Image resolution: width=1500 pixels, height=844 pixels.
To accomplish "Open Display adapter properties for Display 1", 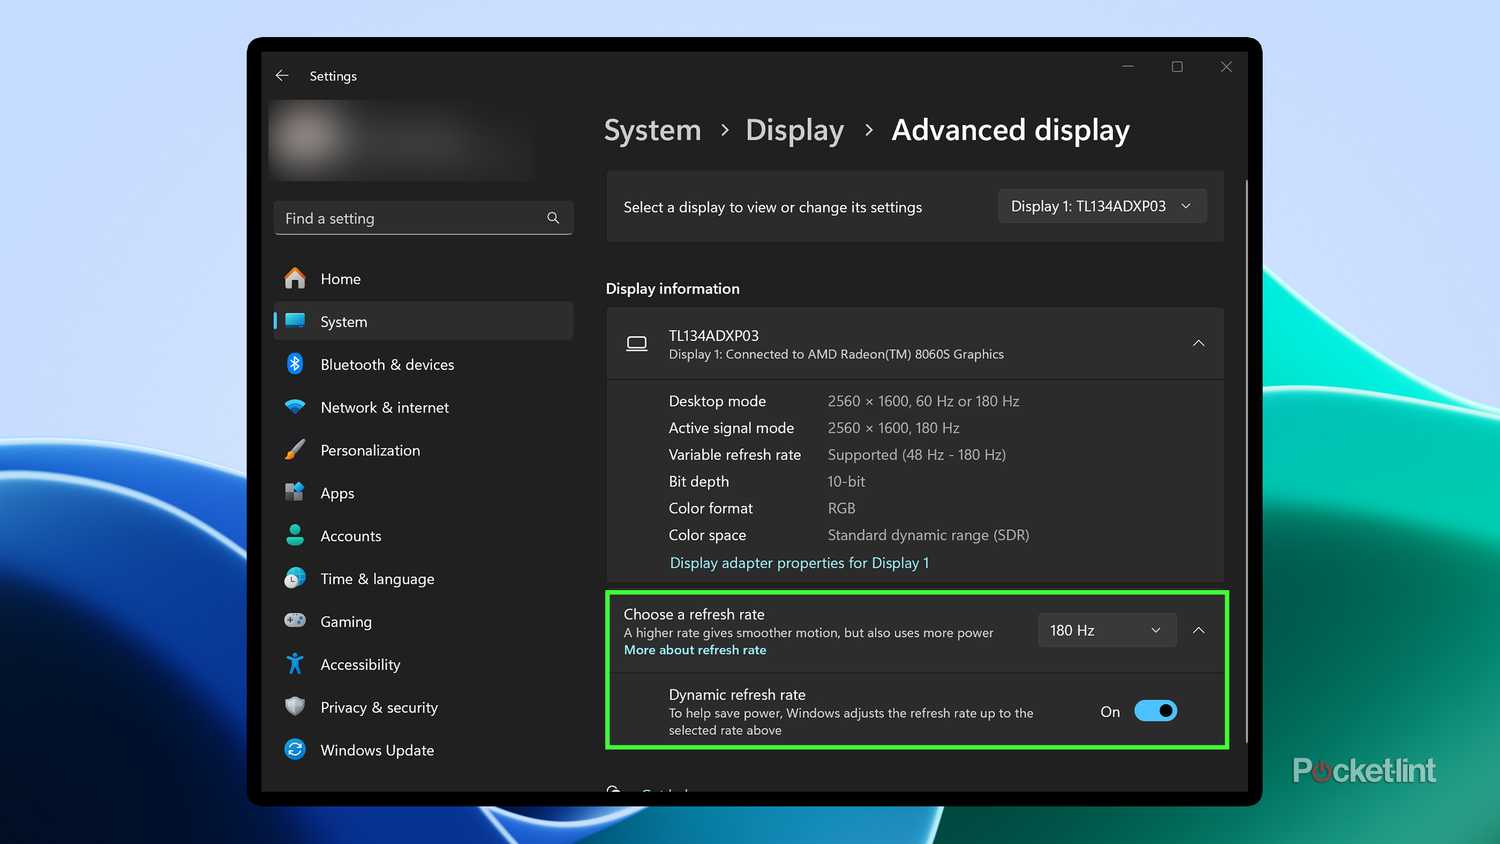I will click(798, 562).
